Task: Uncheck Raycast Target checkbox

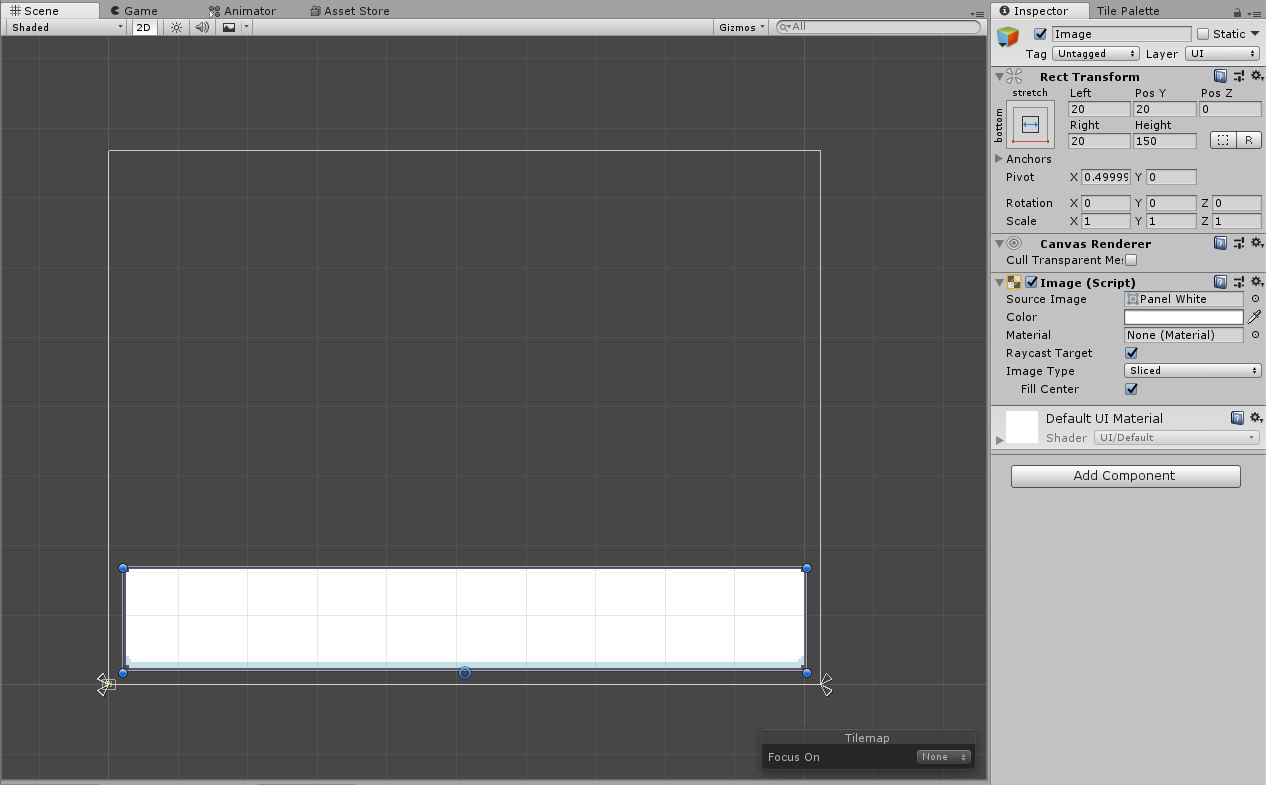Action: 1131,353
